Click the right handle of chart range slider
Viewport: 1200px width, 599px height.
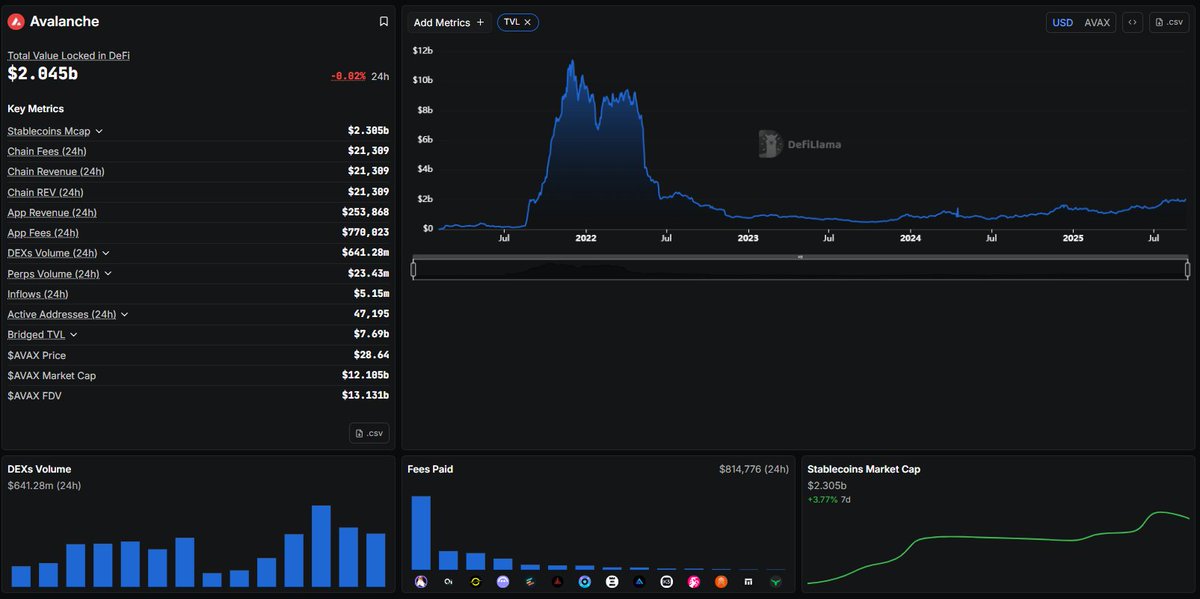pos(1187,269)
